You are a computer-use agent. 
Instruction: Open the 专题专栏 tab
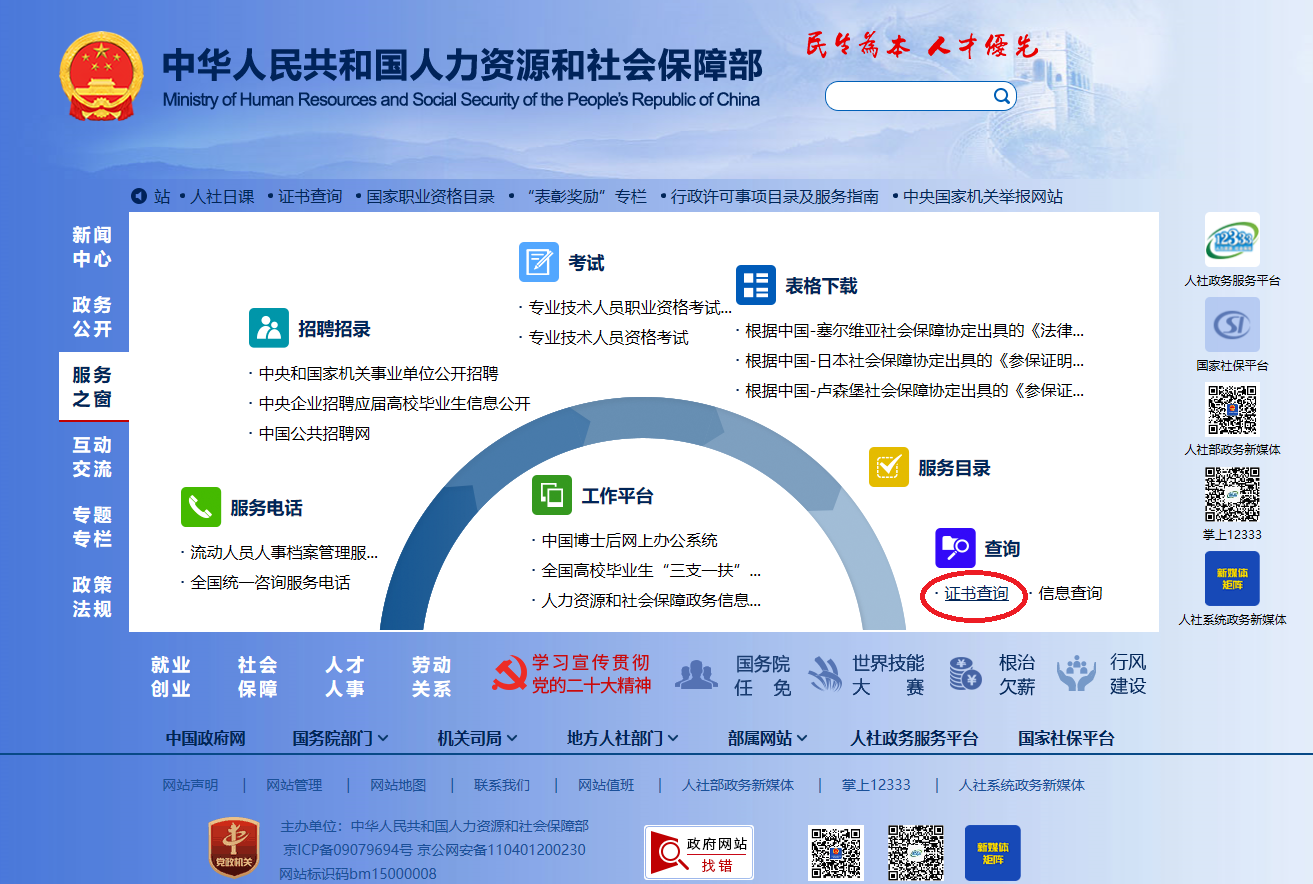92,527
